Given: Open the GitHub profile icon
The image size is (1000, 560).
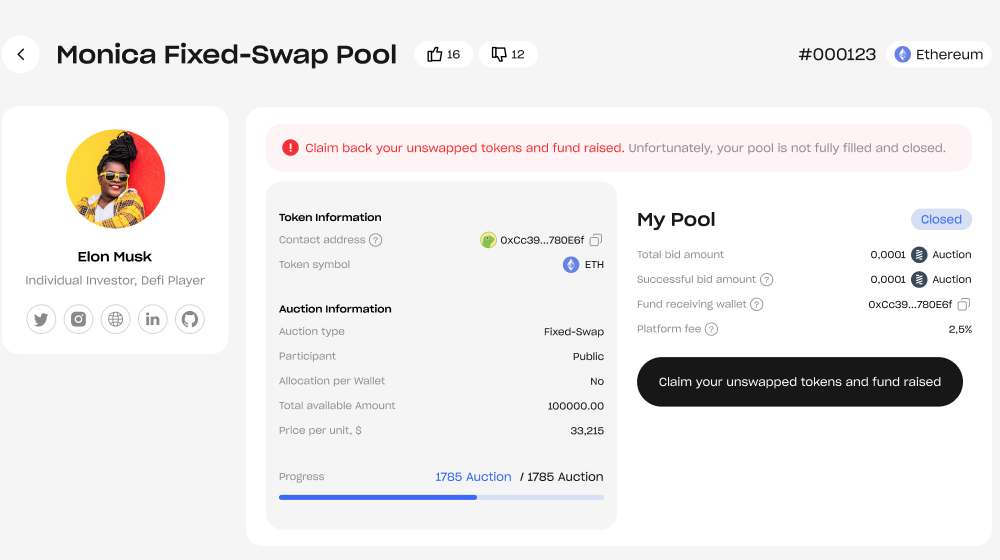Looking at the screenshot, I should point(190,320).
